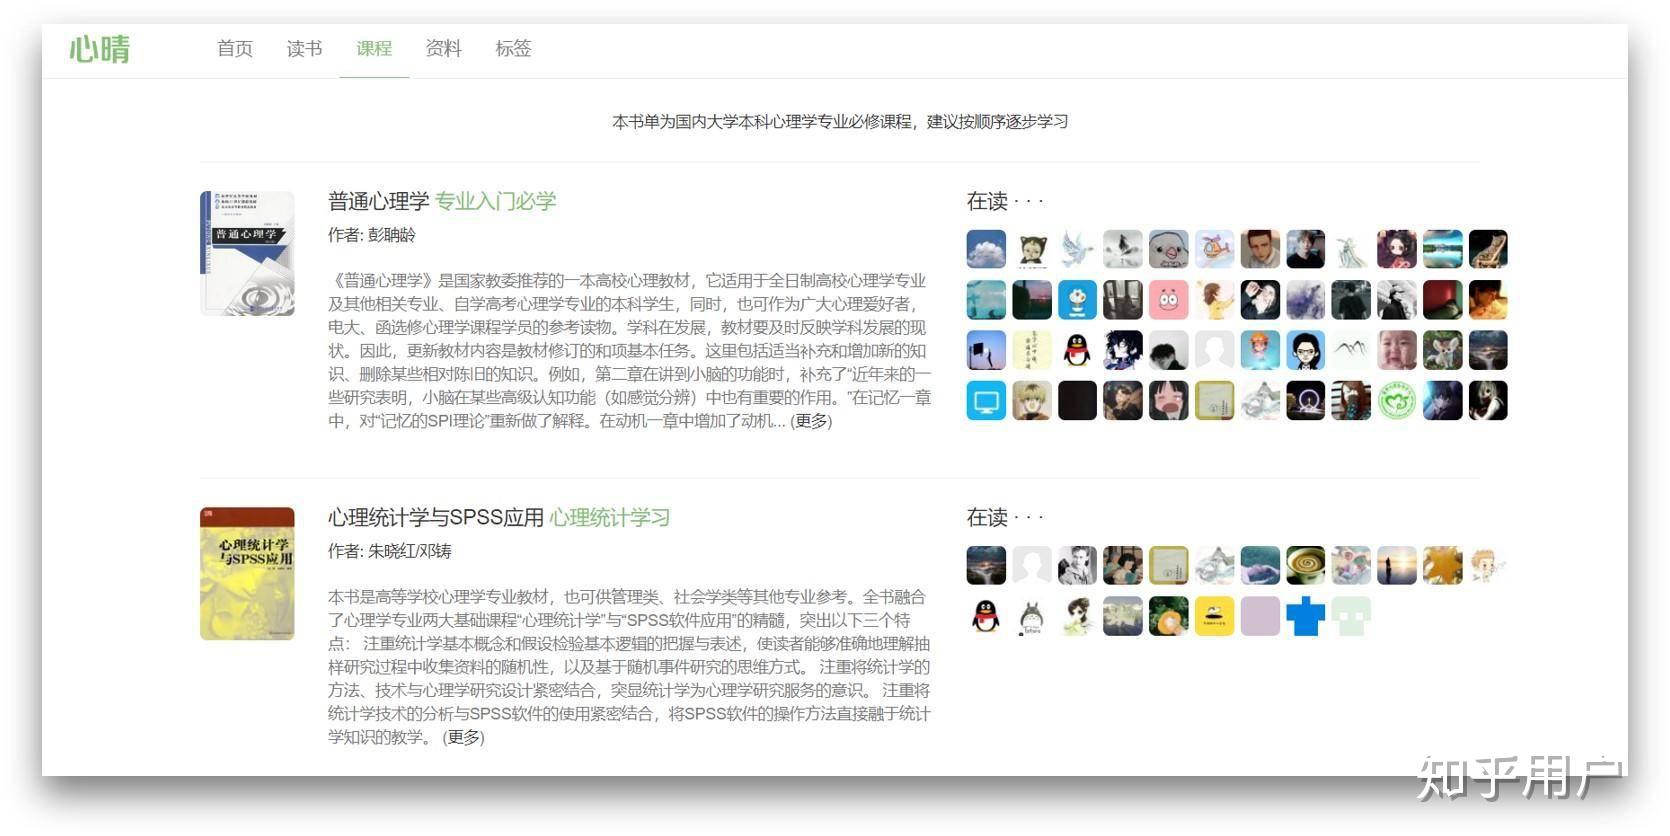Open the 心理统计学与SPSS应用 title link
Screen dimensions: 1670x836
(436, 517)
